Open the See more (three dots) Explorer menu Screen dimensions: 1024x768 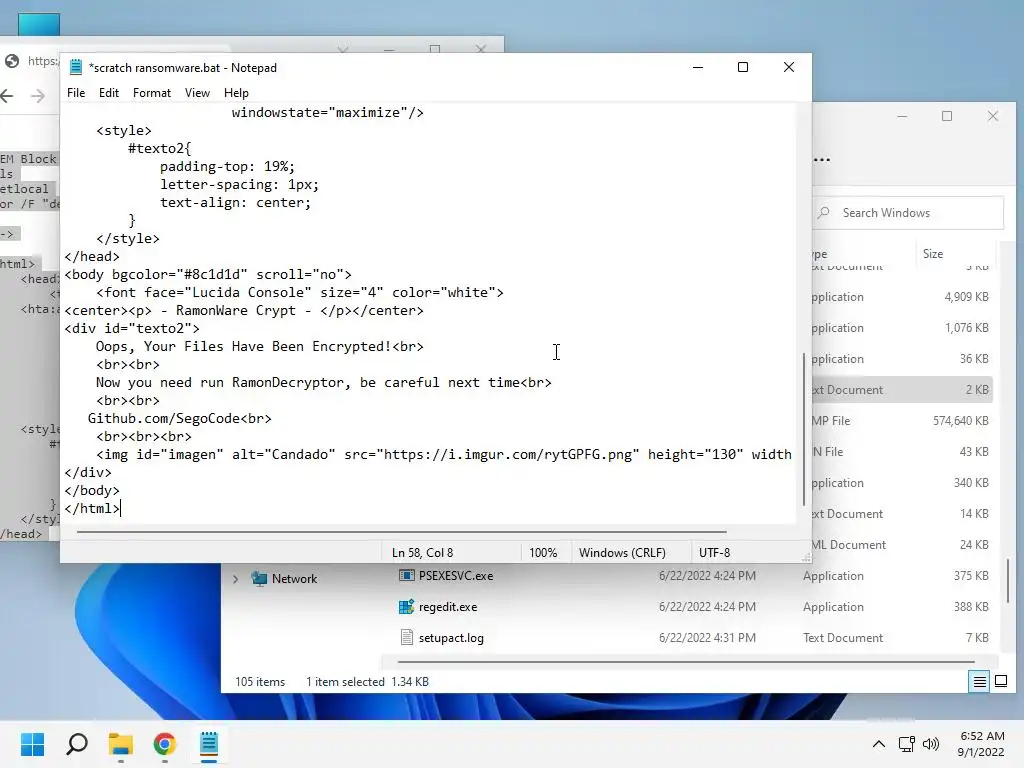click(822, 159)
